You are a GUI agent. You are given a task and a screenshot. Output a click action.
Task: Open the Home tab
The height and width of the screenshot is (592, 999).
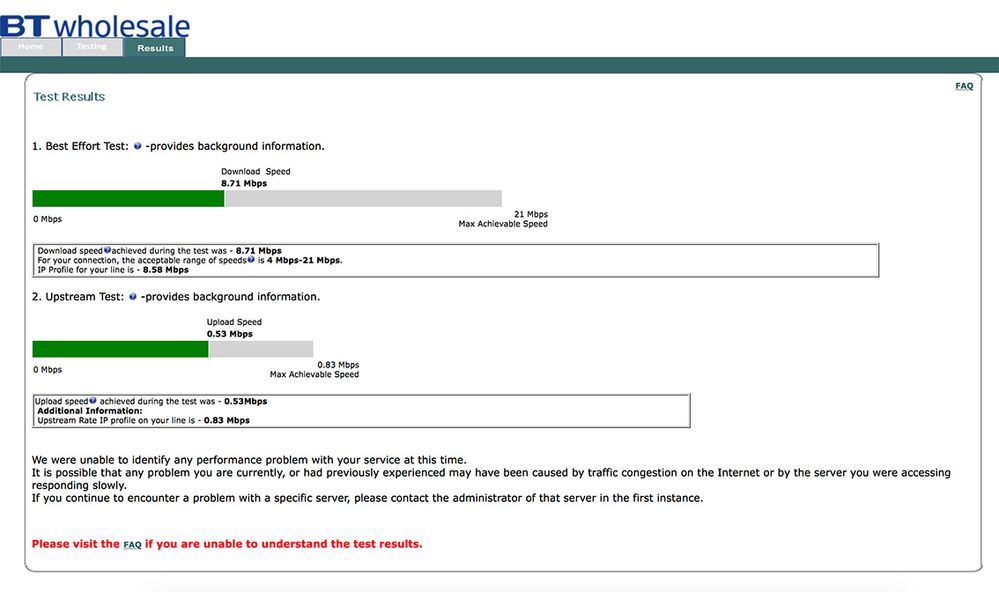click(31, 47)
